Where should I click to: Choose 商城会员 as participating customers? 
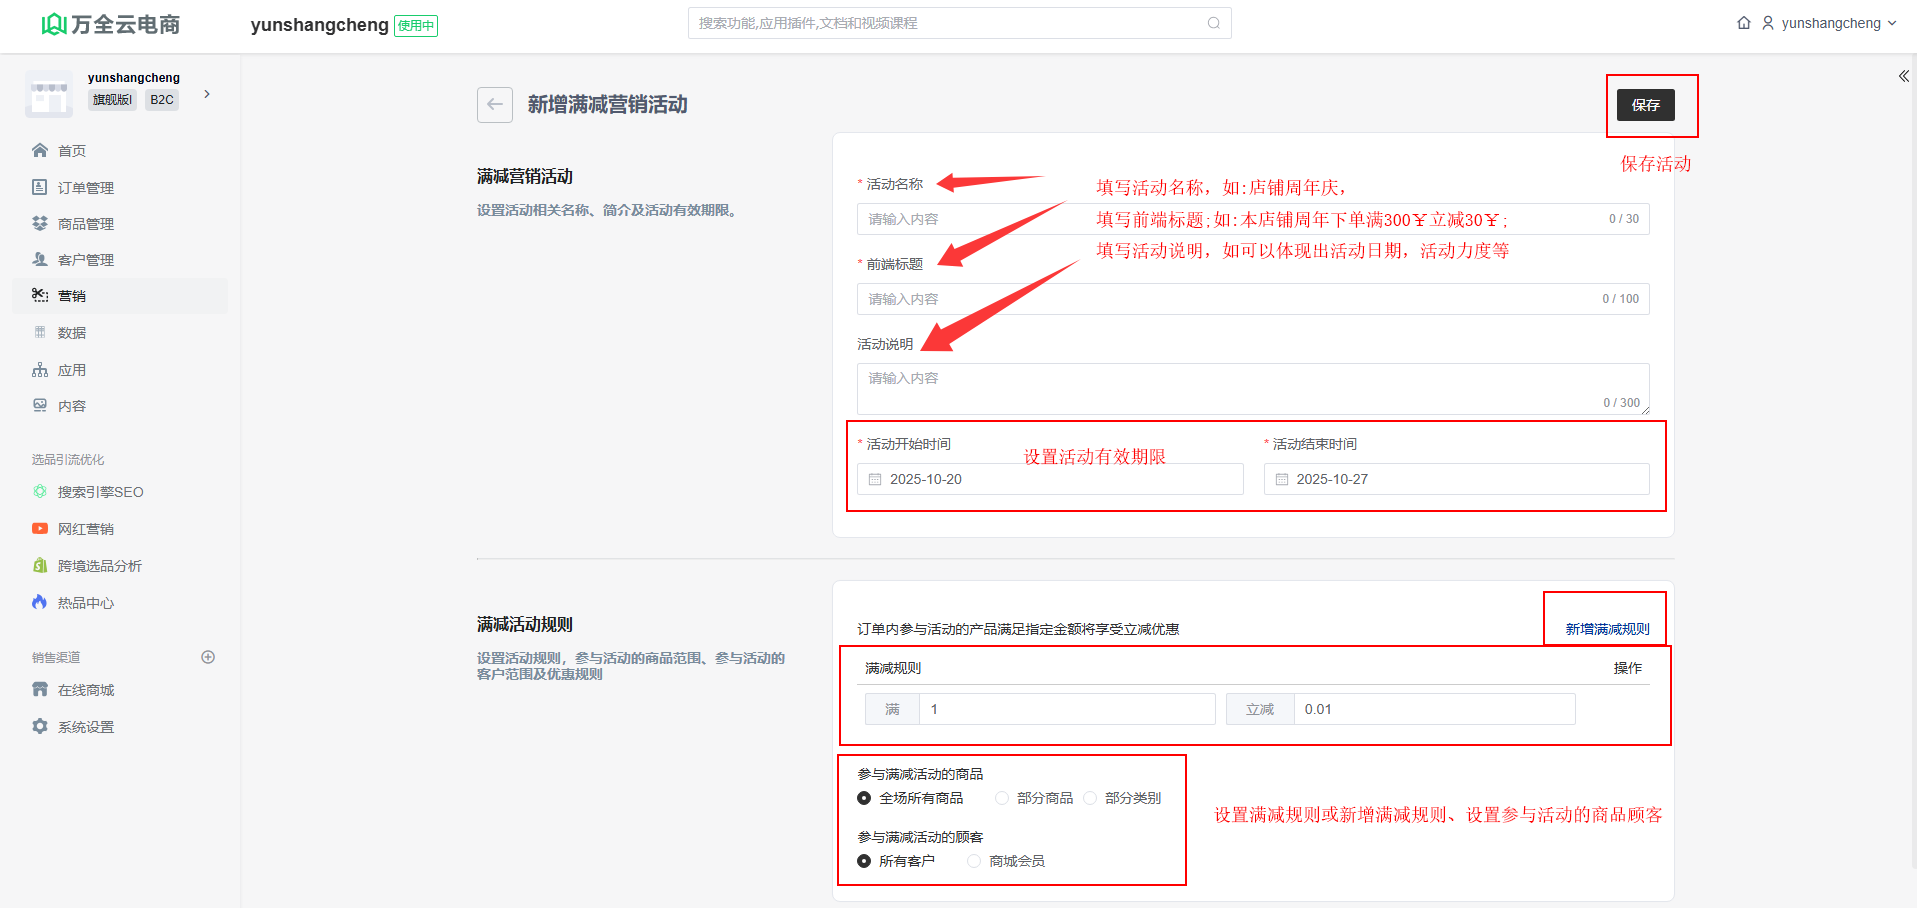point(974,861)
